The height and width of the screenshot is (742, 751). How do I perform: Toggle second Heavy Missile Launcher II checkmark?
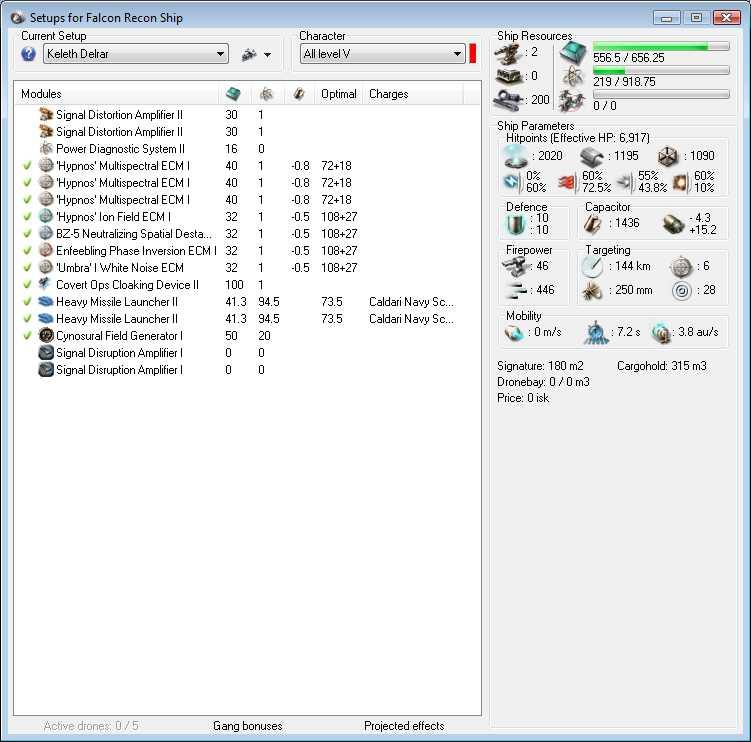click(27, 319)
